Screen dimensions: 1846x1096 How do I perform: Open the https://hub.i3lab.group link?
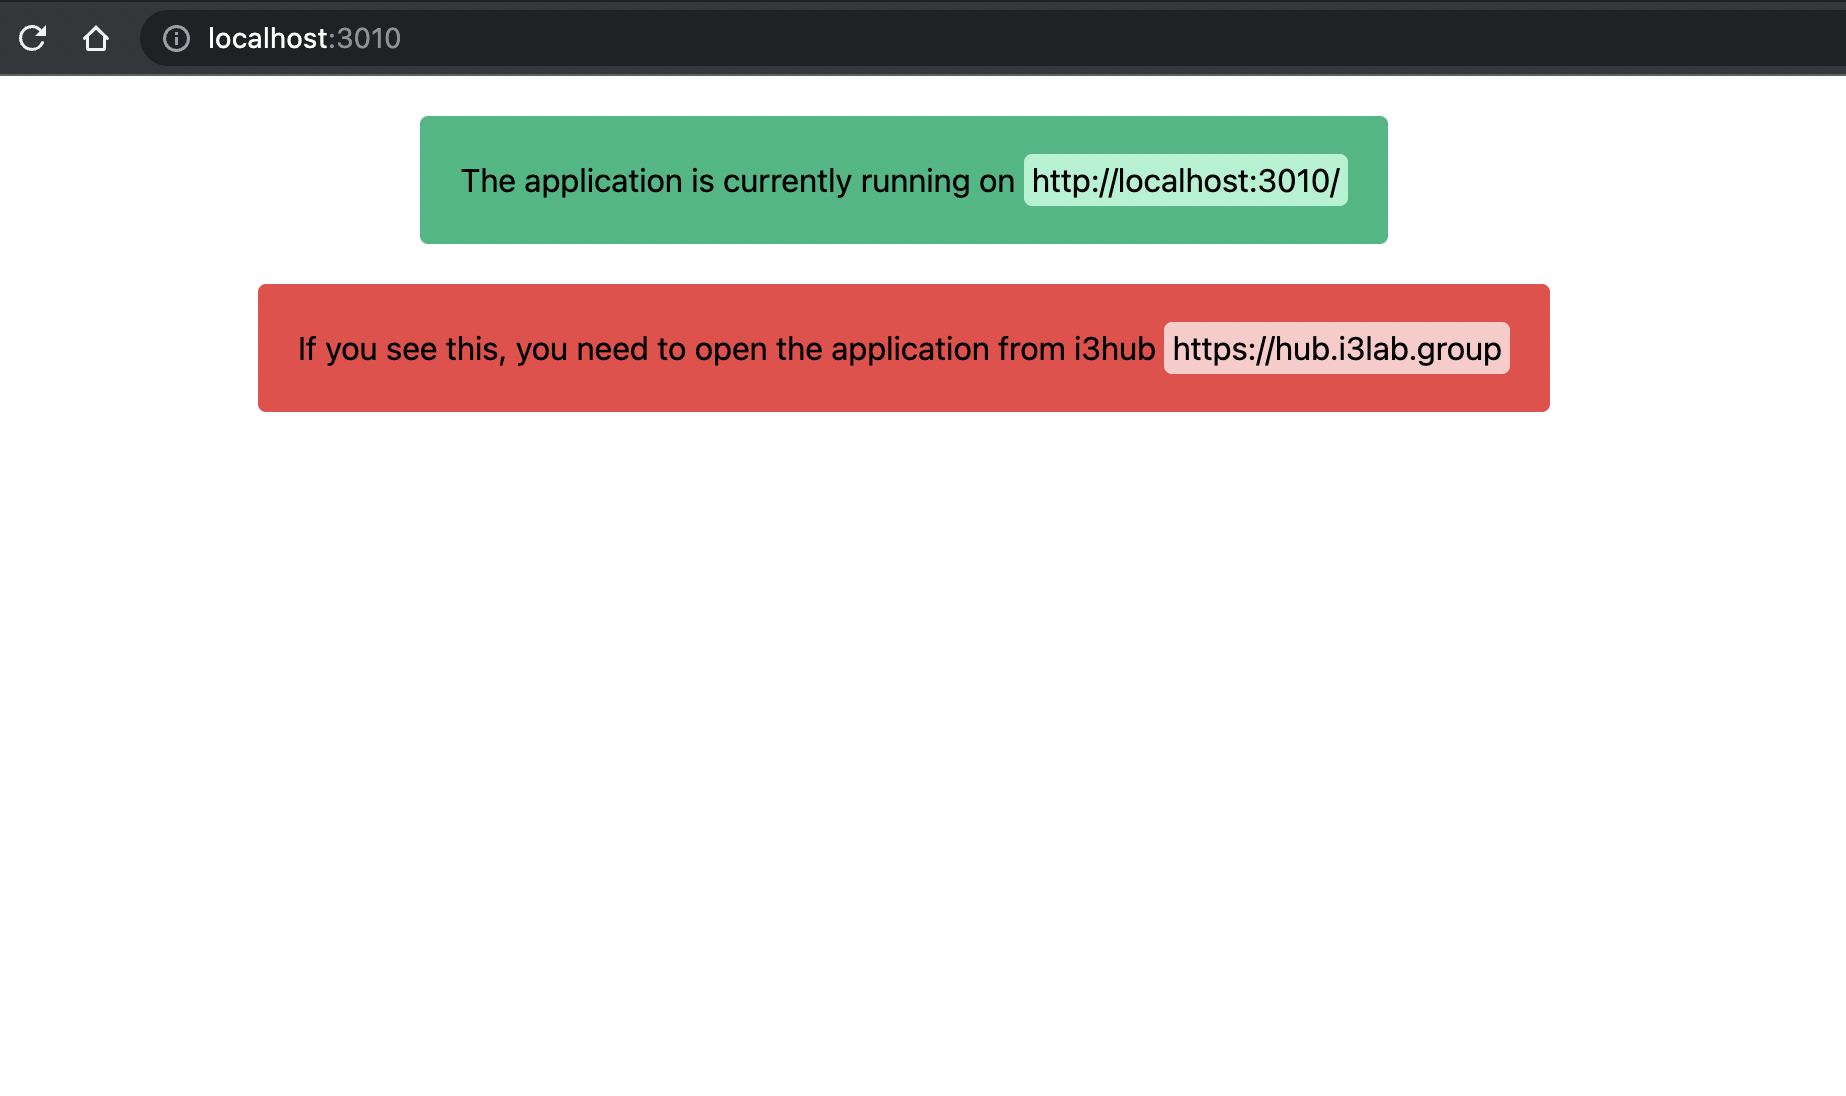[x=1336, y=349]
